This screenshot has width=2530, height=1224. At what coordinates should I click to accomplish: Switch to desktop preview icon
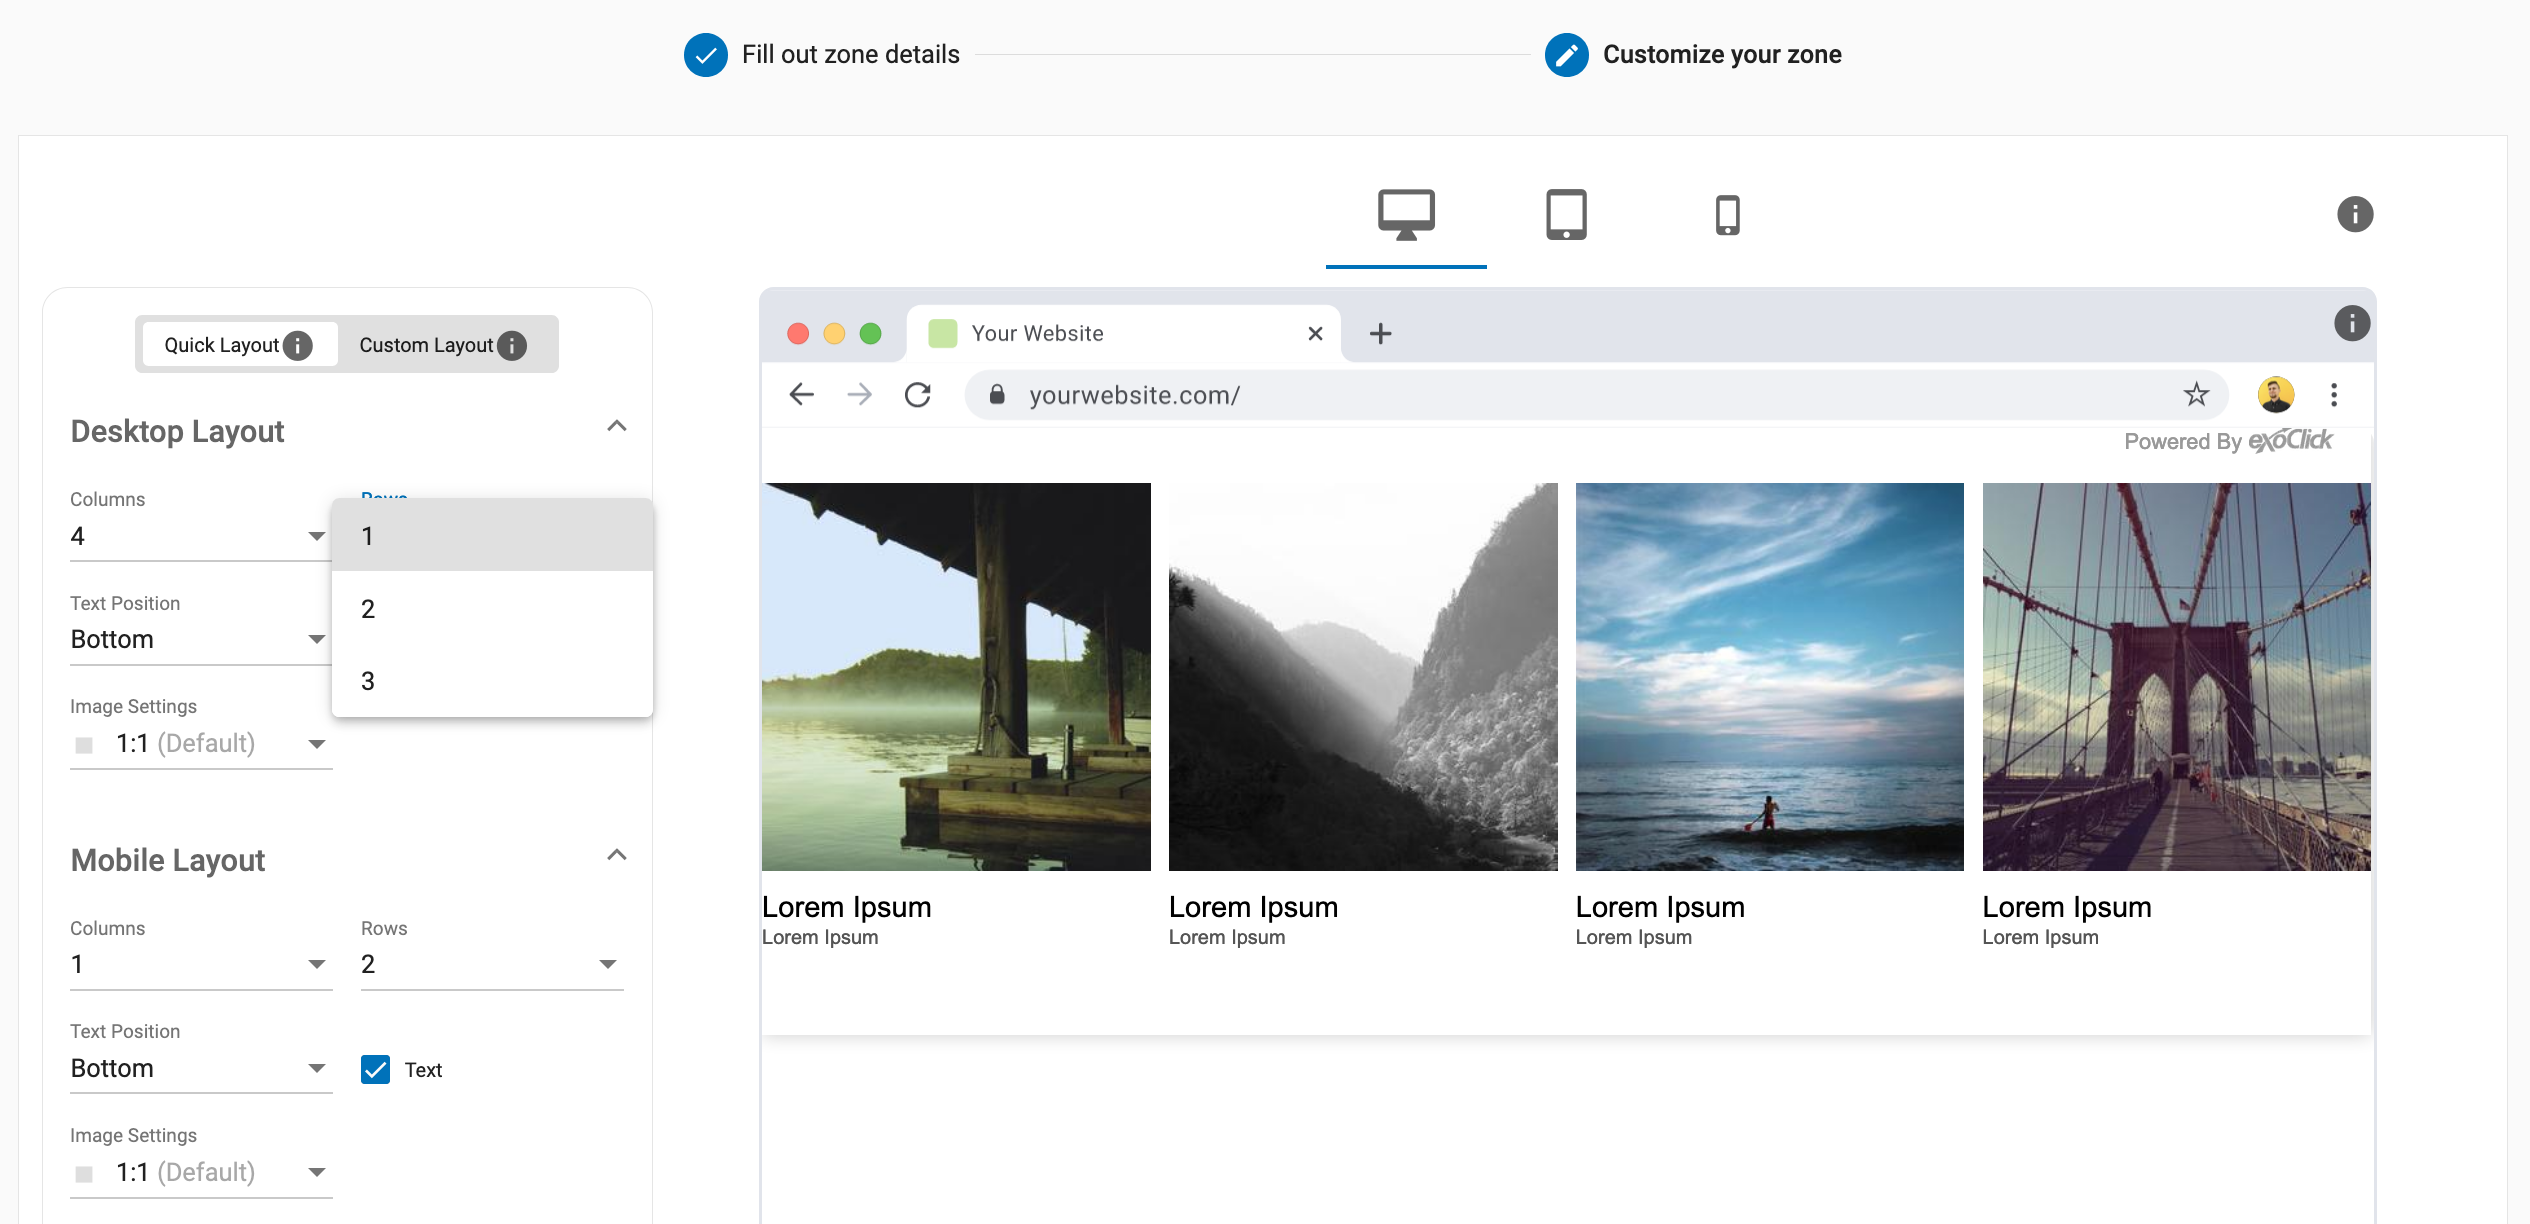1405,214
